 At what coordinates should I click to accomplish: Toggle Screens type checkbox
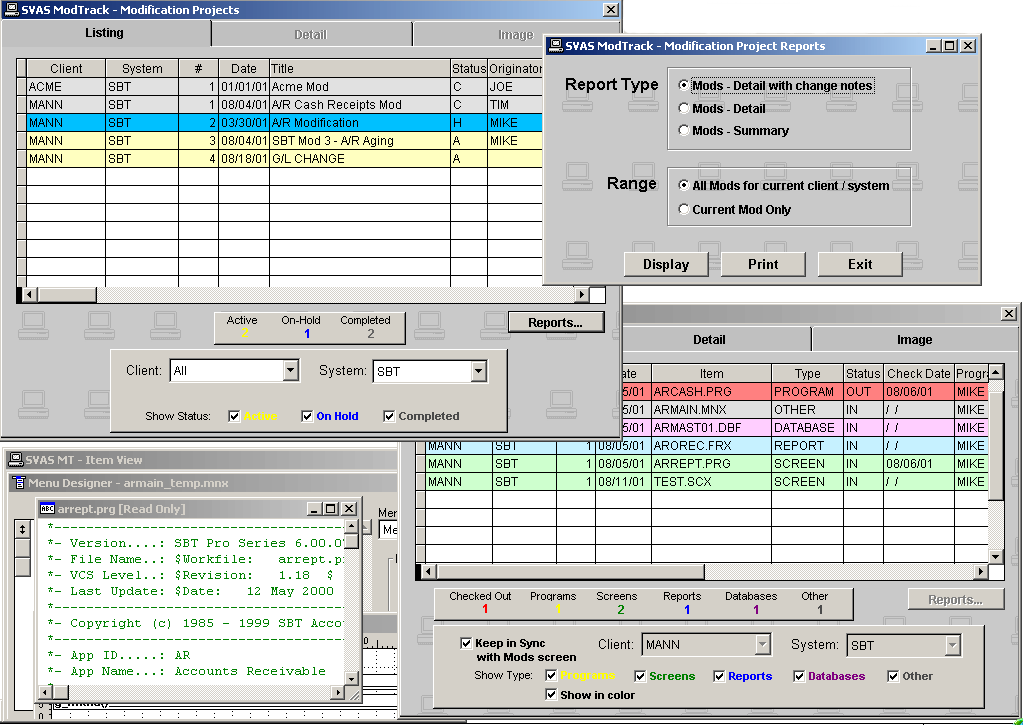coord(640,676)
